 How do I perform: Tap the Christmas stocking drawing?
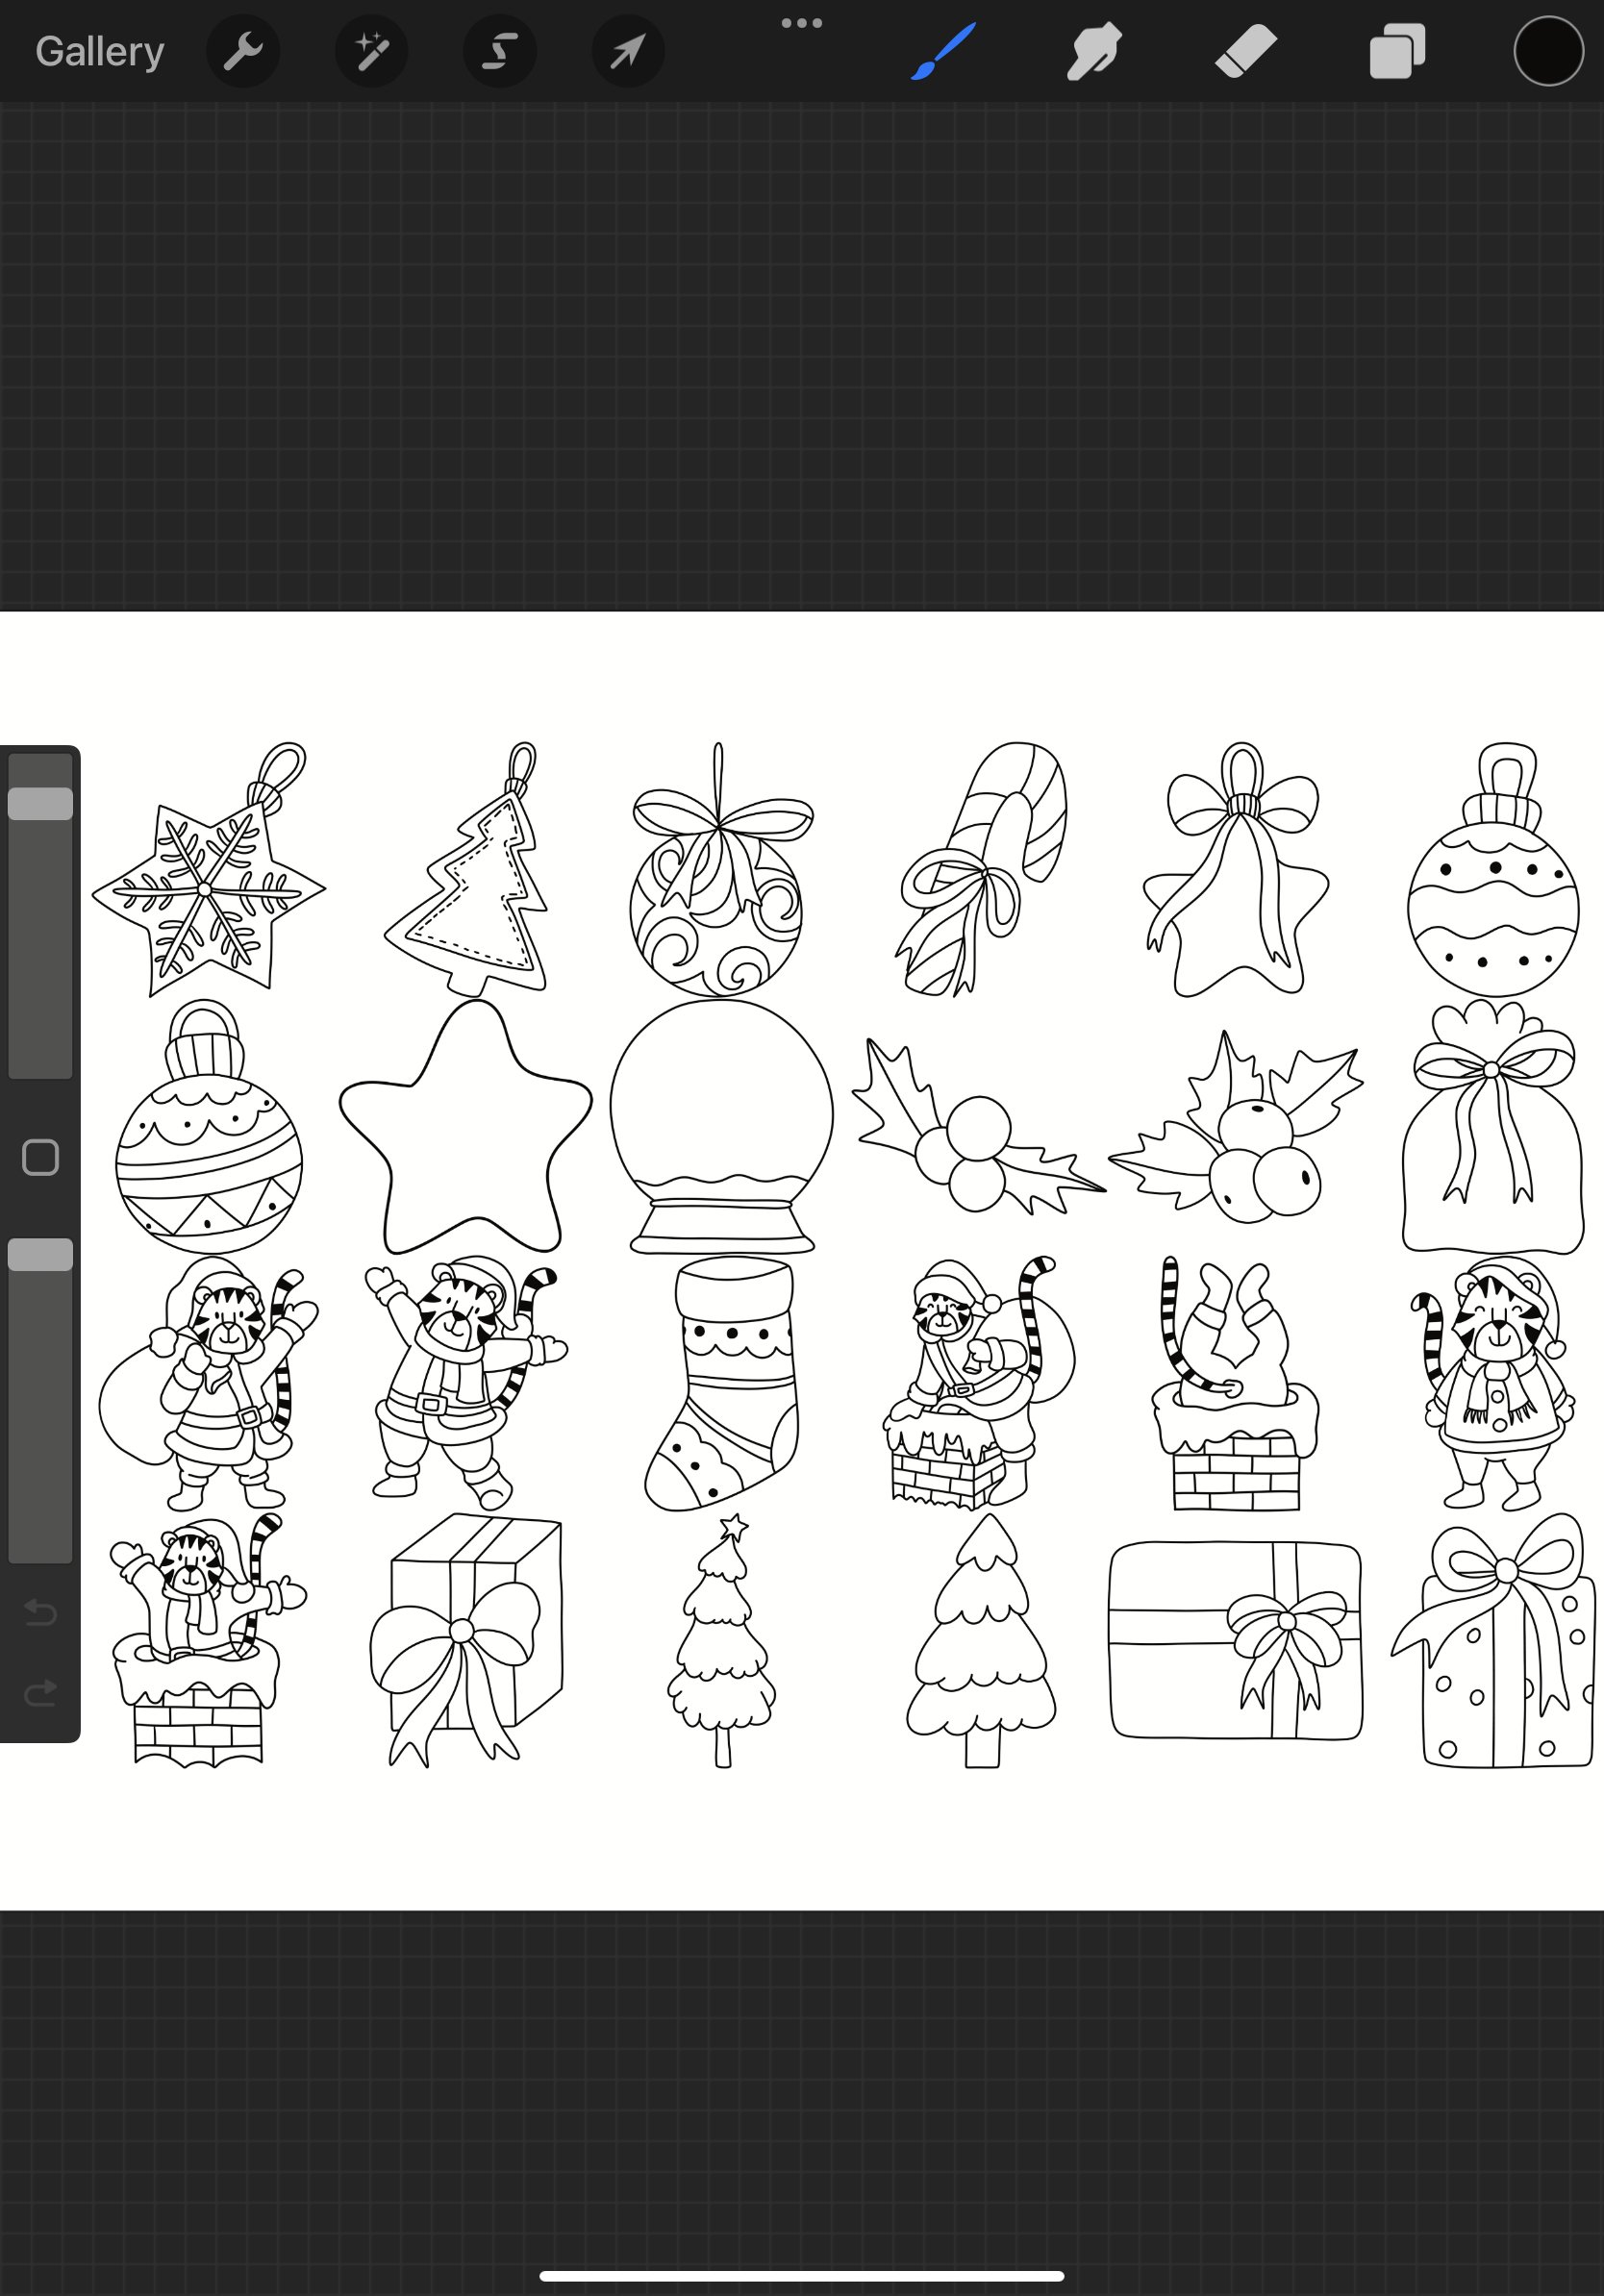[722, 1383]
